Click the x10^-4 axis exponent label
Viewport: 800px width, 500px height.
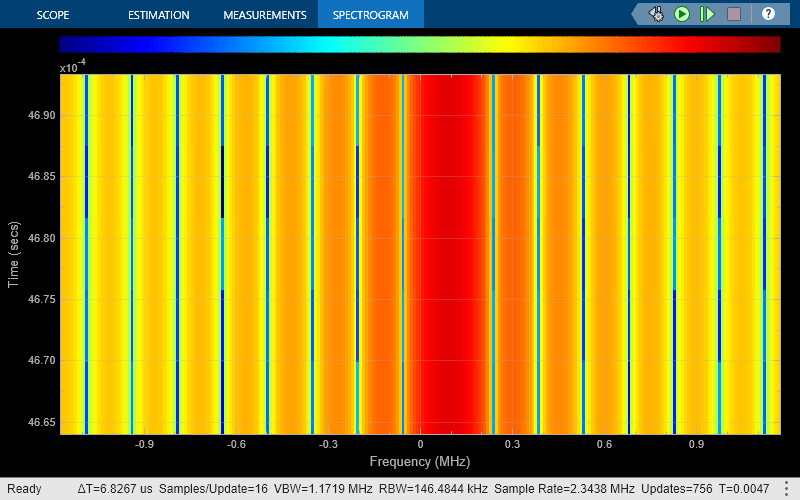[72, 66]
